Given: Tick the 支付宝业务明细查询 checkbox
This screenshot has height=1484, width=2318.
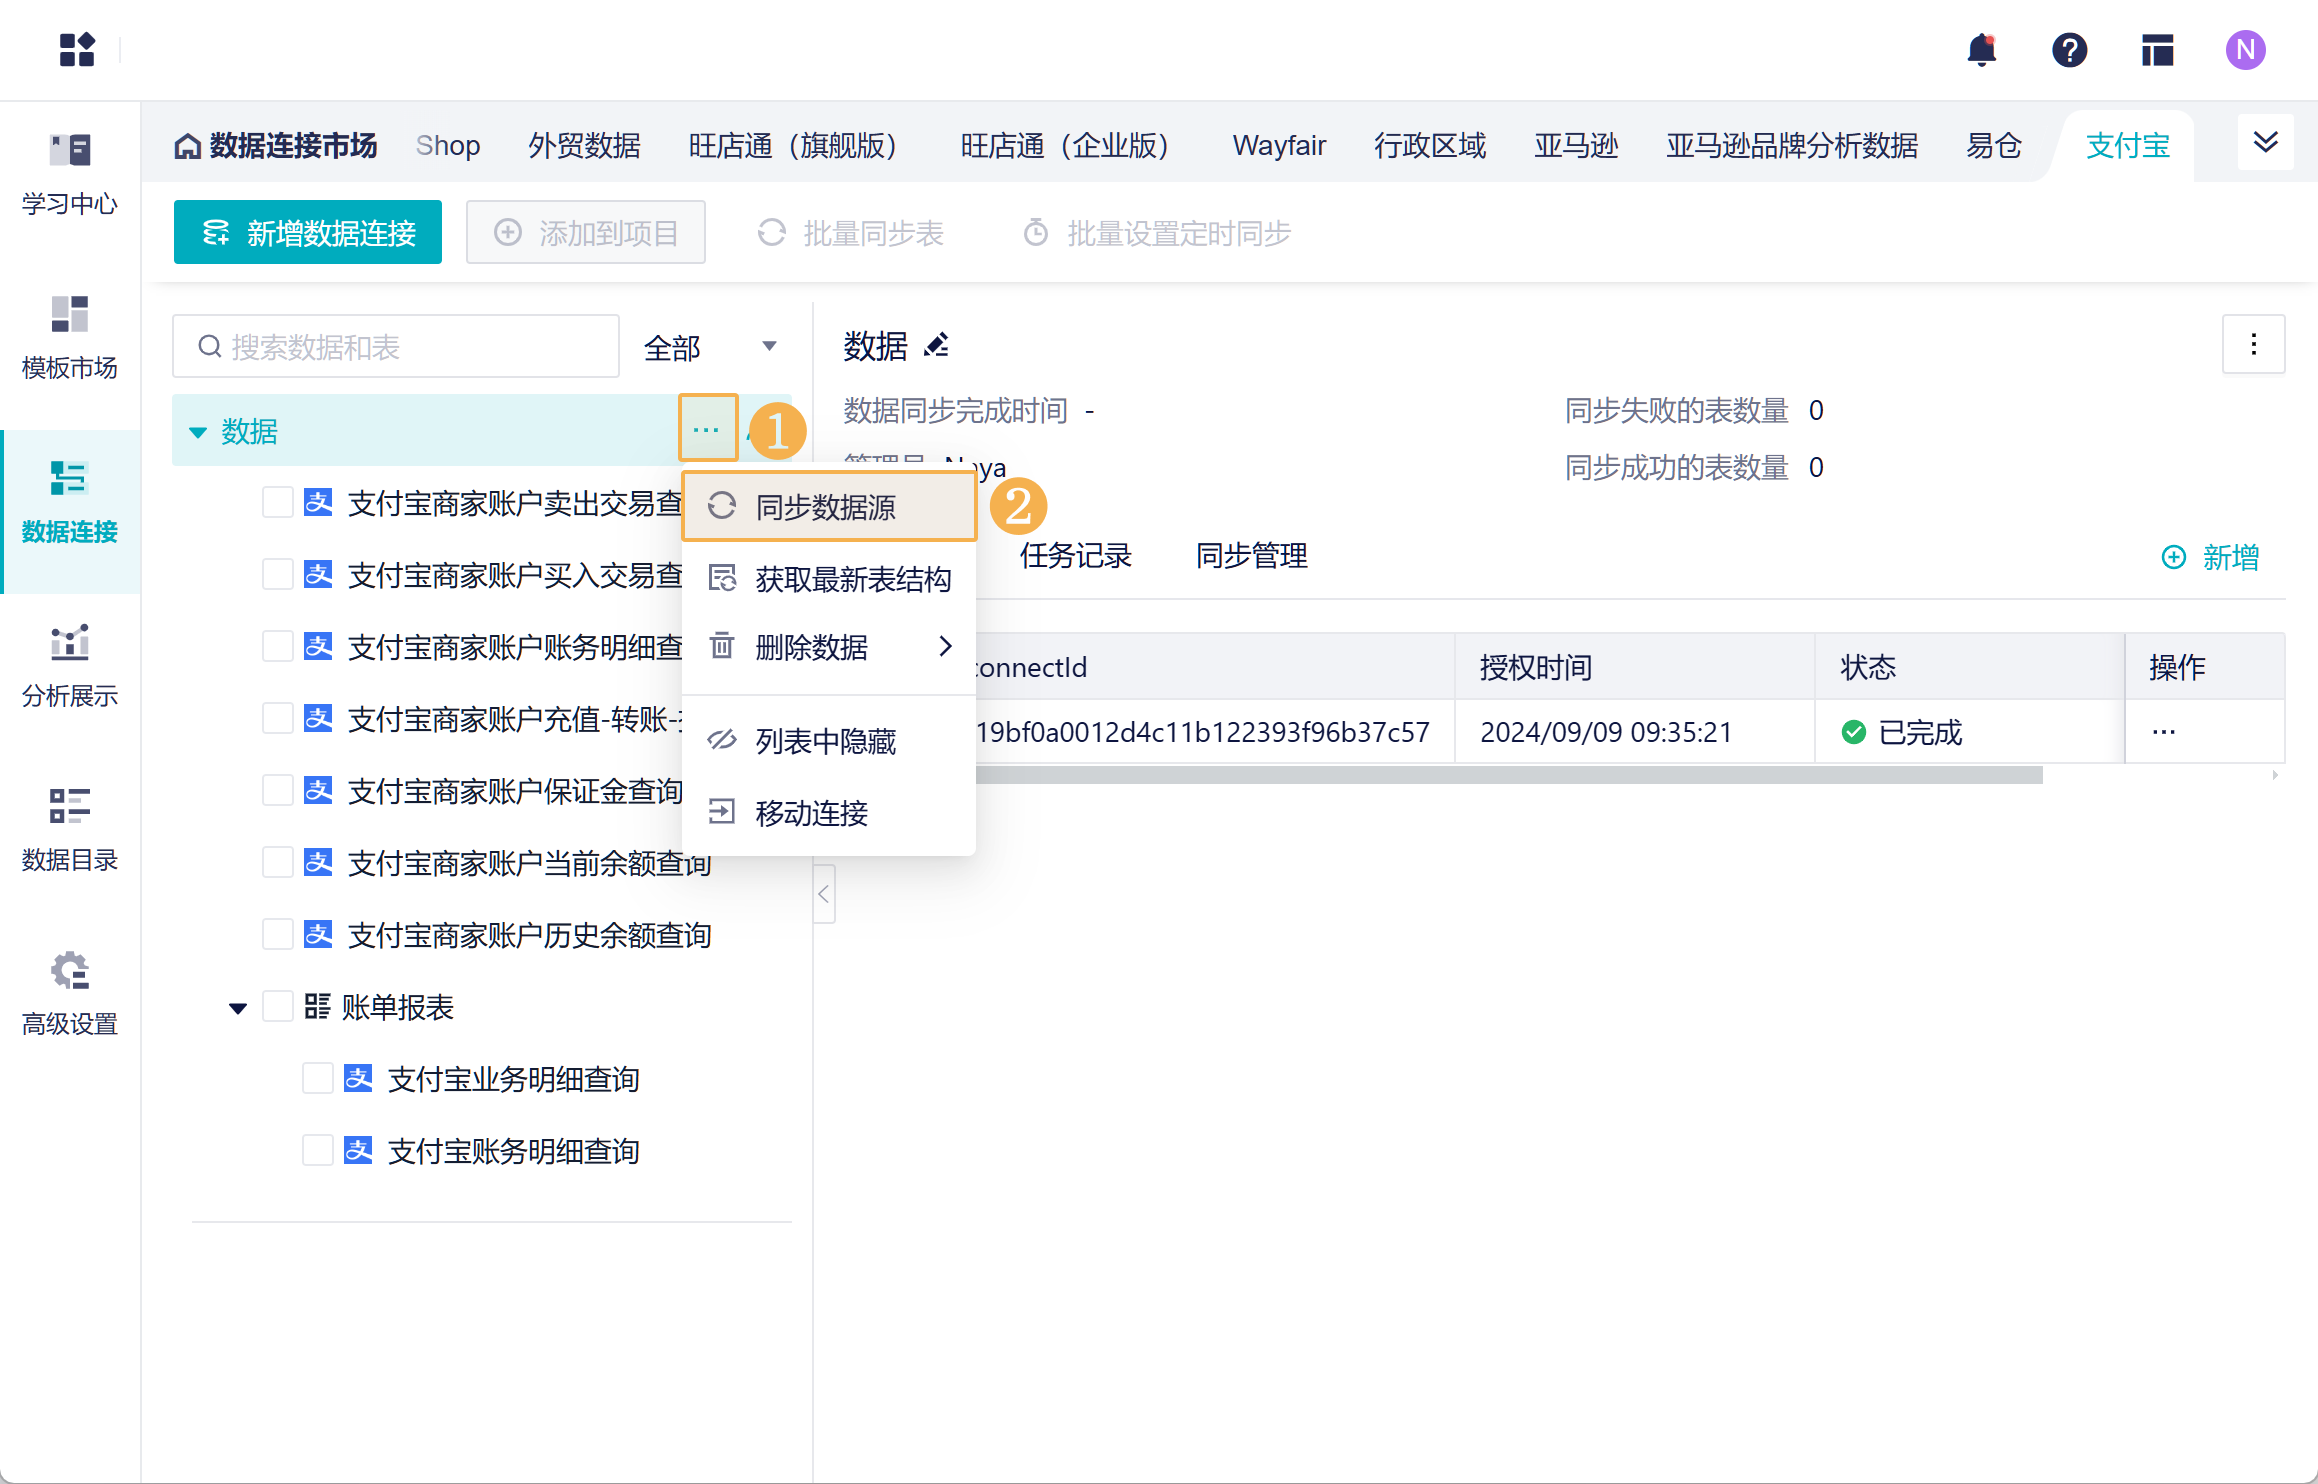Looking at the screenshot, I should pos(317,1079).
